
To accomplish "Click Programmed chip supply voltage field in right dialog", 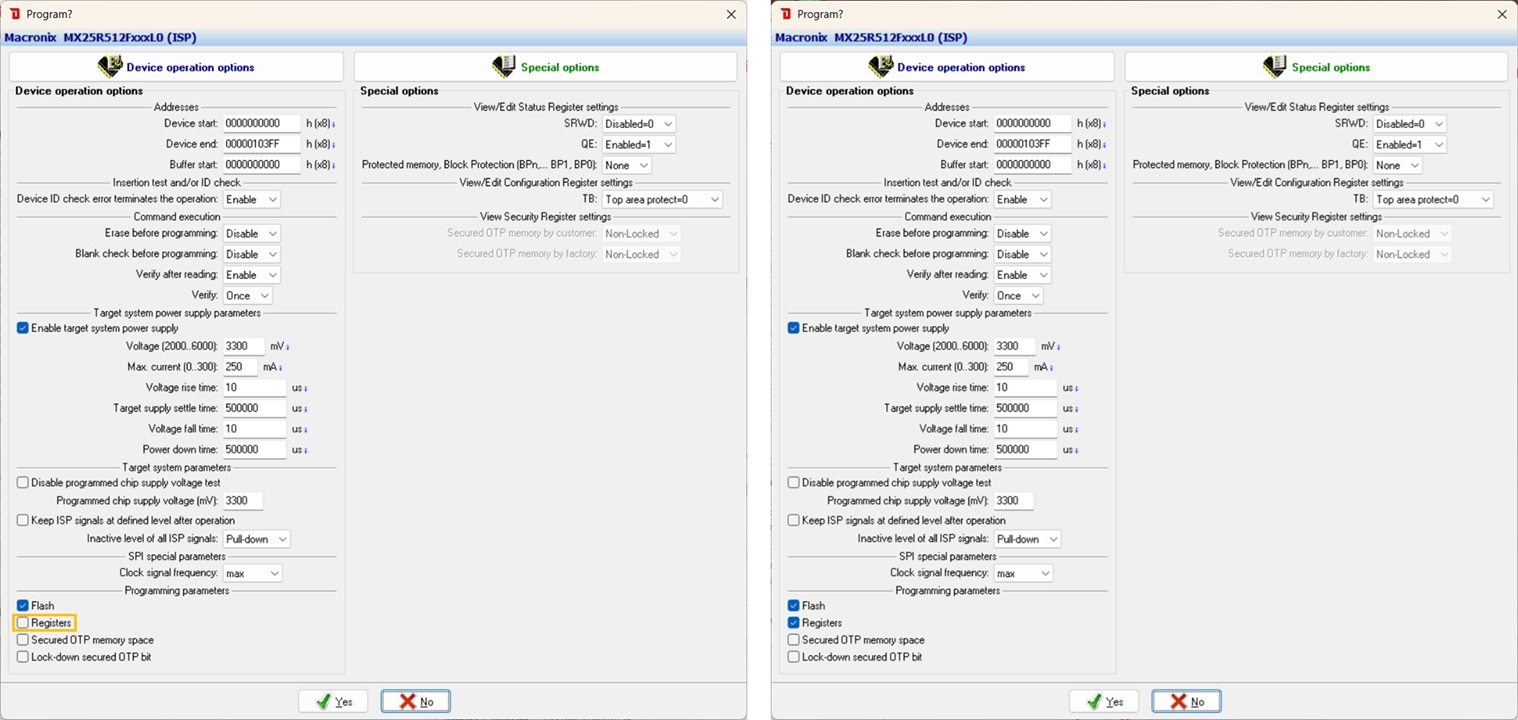I will (x=1012, y=501).
